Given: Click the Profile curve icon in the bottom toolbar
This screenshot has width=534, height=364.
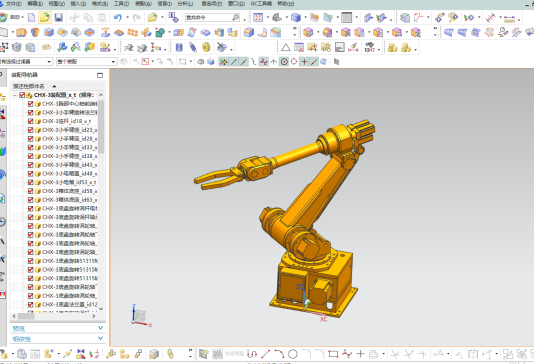Looking at the screenshot, I should click(252, 354).
